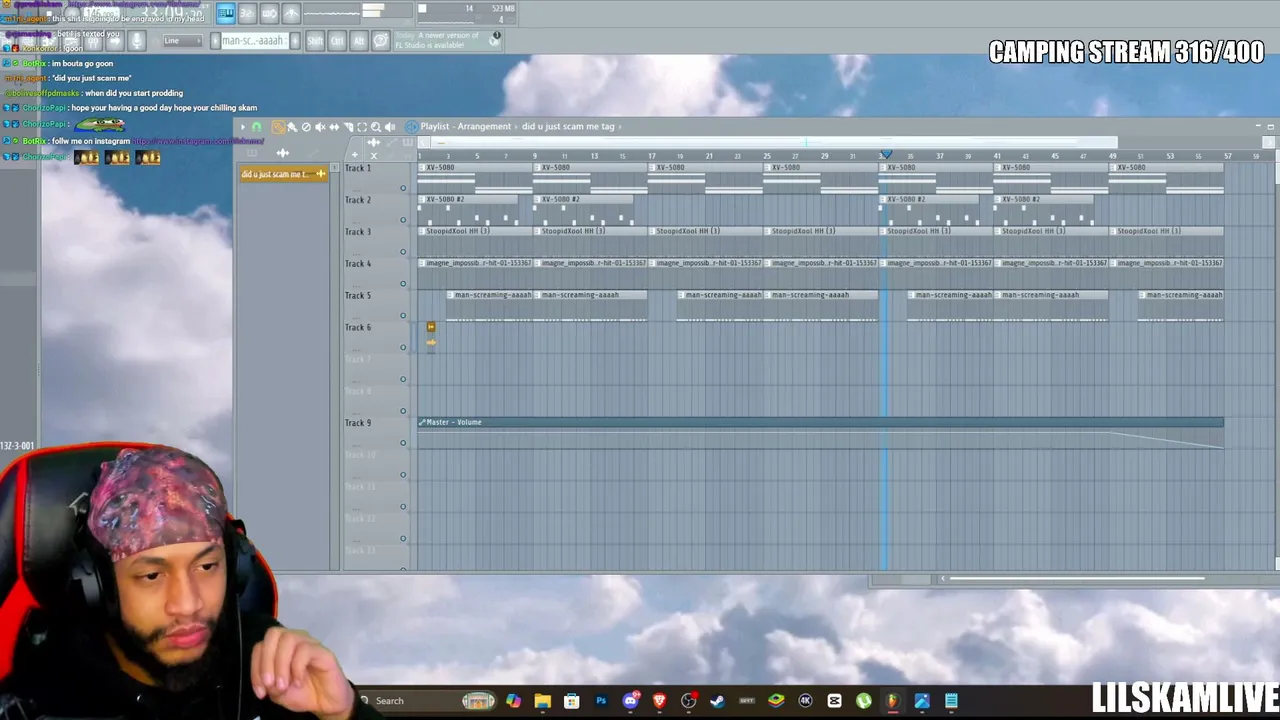Select the playlist Paint brush tool
The height and width of the screenshot is (720, 1280).
tap(292, 127)
